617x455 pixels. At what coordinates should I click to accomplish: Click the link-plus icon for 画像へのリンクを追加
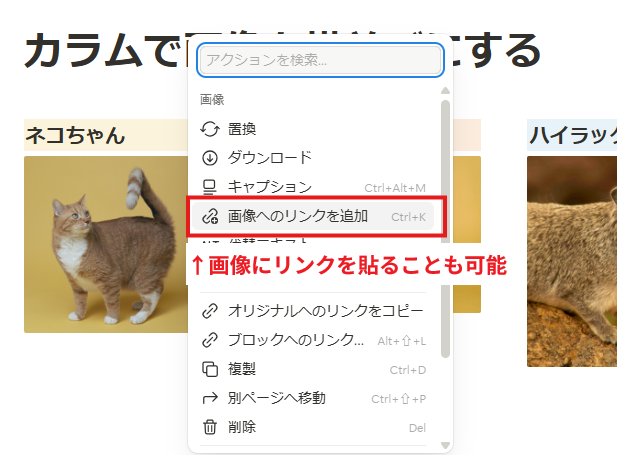pos(210,216)
